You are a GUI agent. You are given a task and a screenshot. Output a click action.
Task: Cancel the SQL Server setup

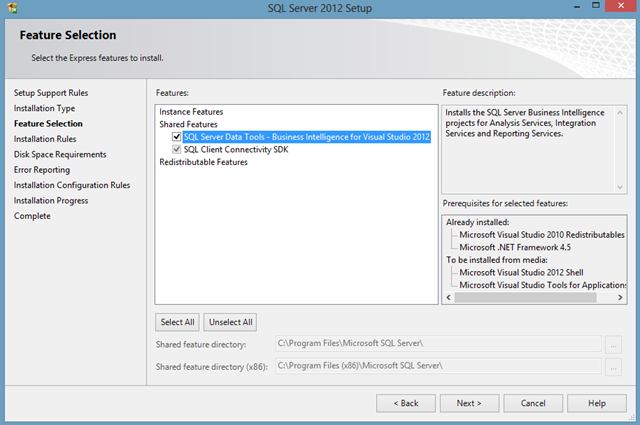point(533,403)
